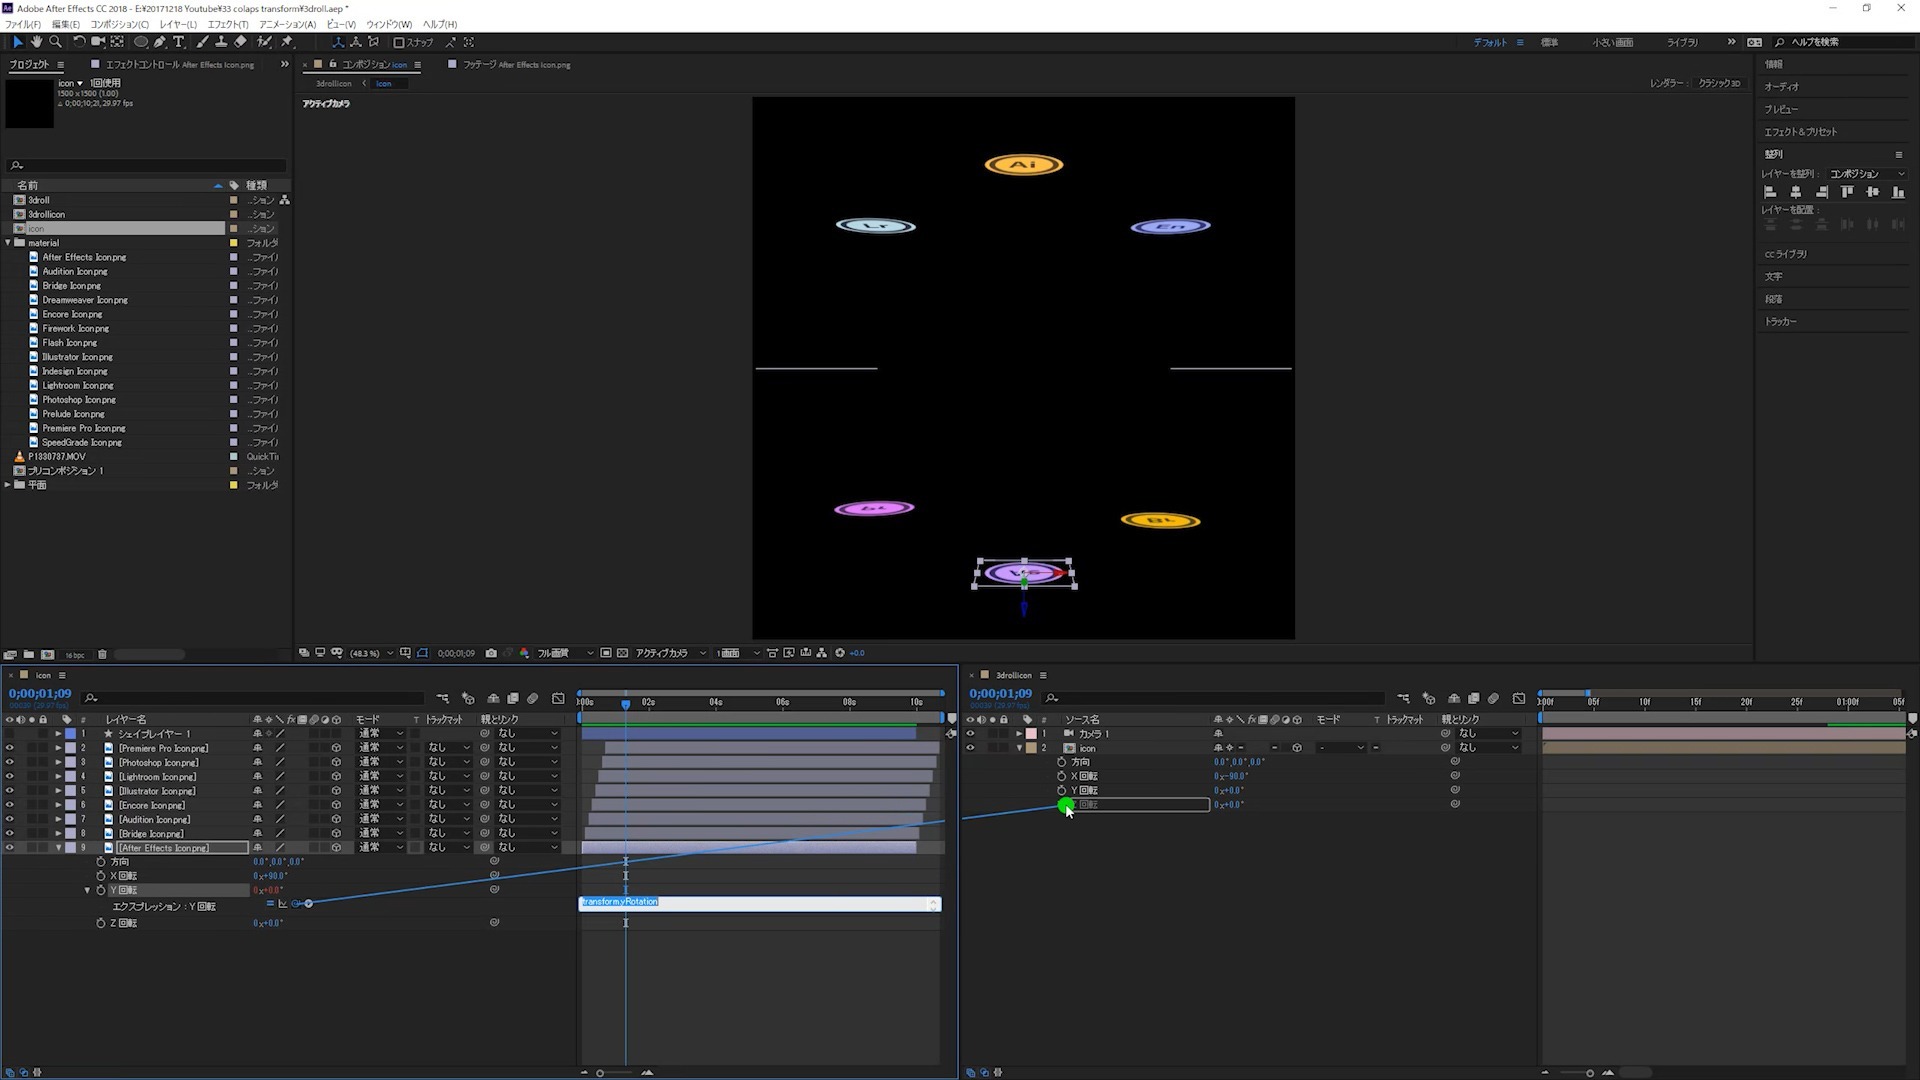Image resolution: width=1920 pixels, height=1080 pixels.
Task: Select the 標準 workspace
Action: pos(1550,42)
